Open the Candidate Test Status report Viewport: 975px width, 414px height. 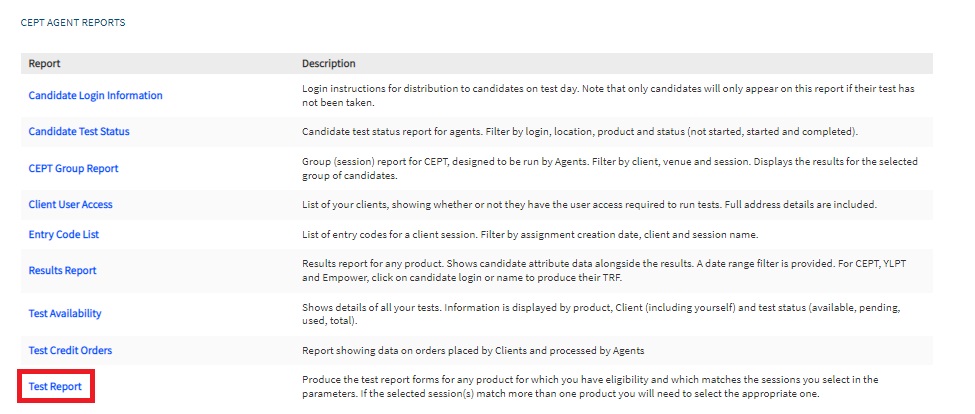[x=79, y=132]
